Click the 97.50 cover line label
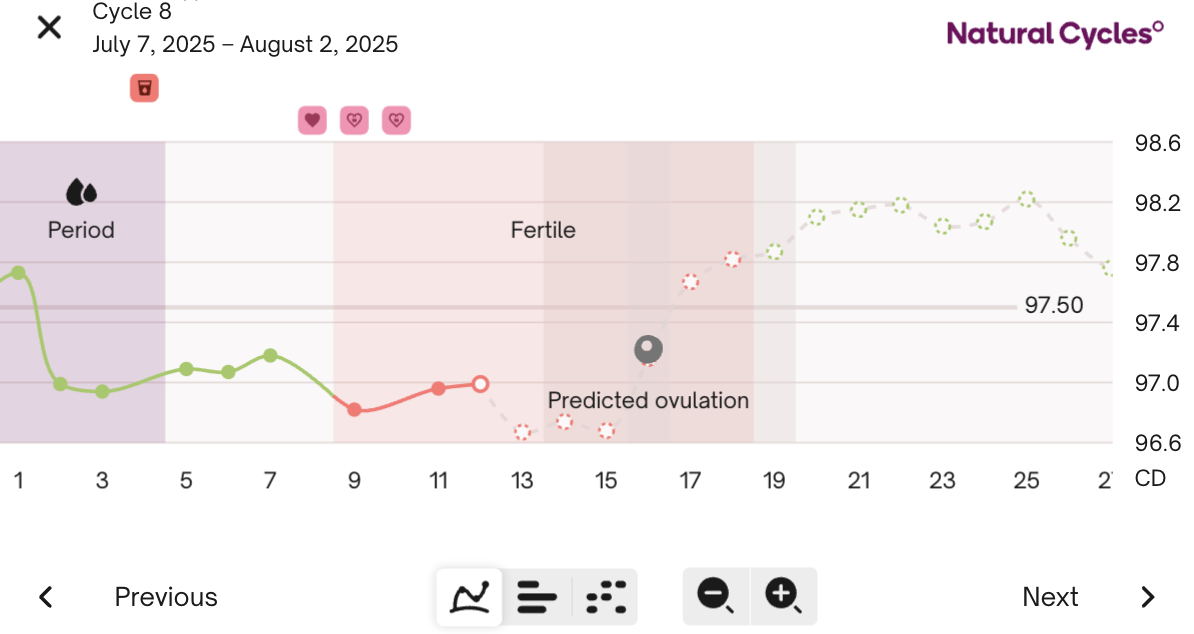Screen dimensions: 1194x634 coord(1054,305)
